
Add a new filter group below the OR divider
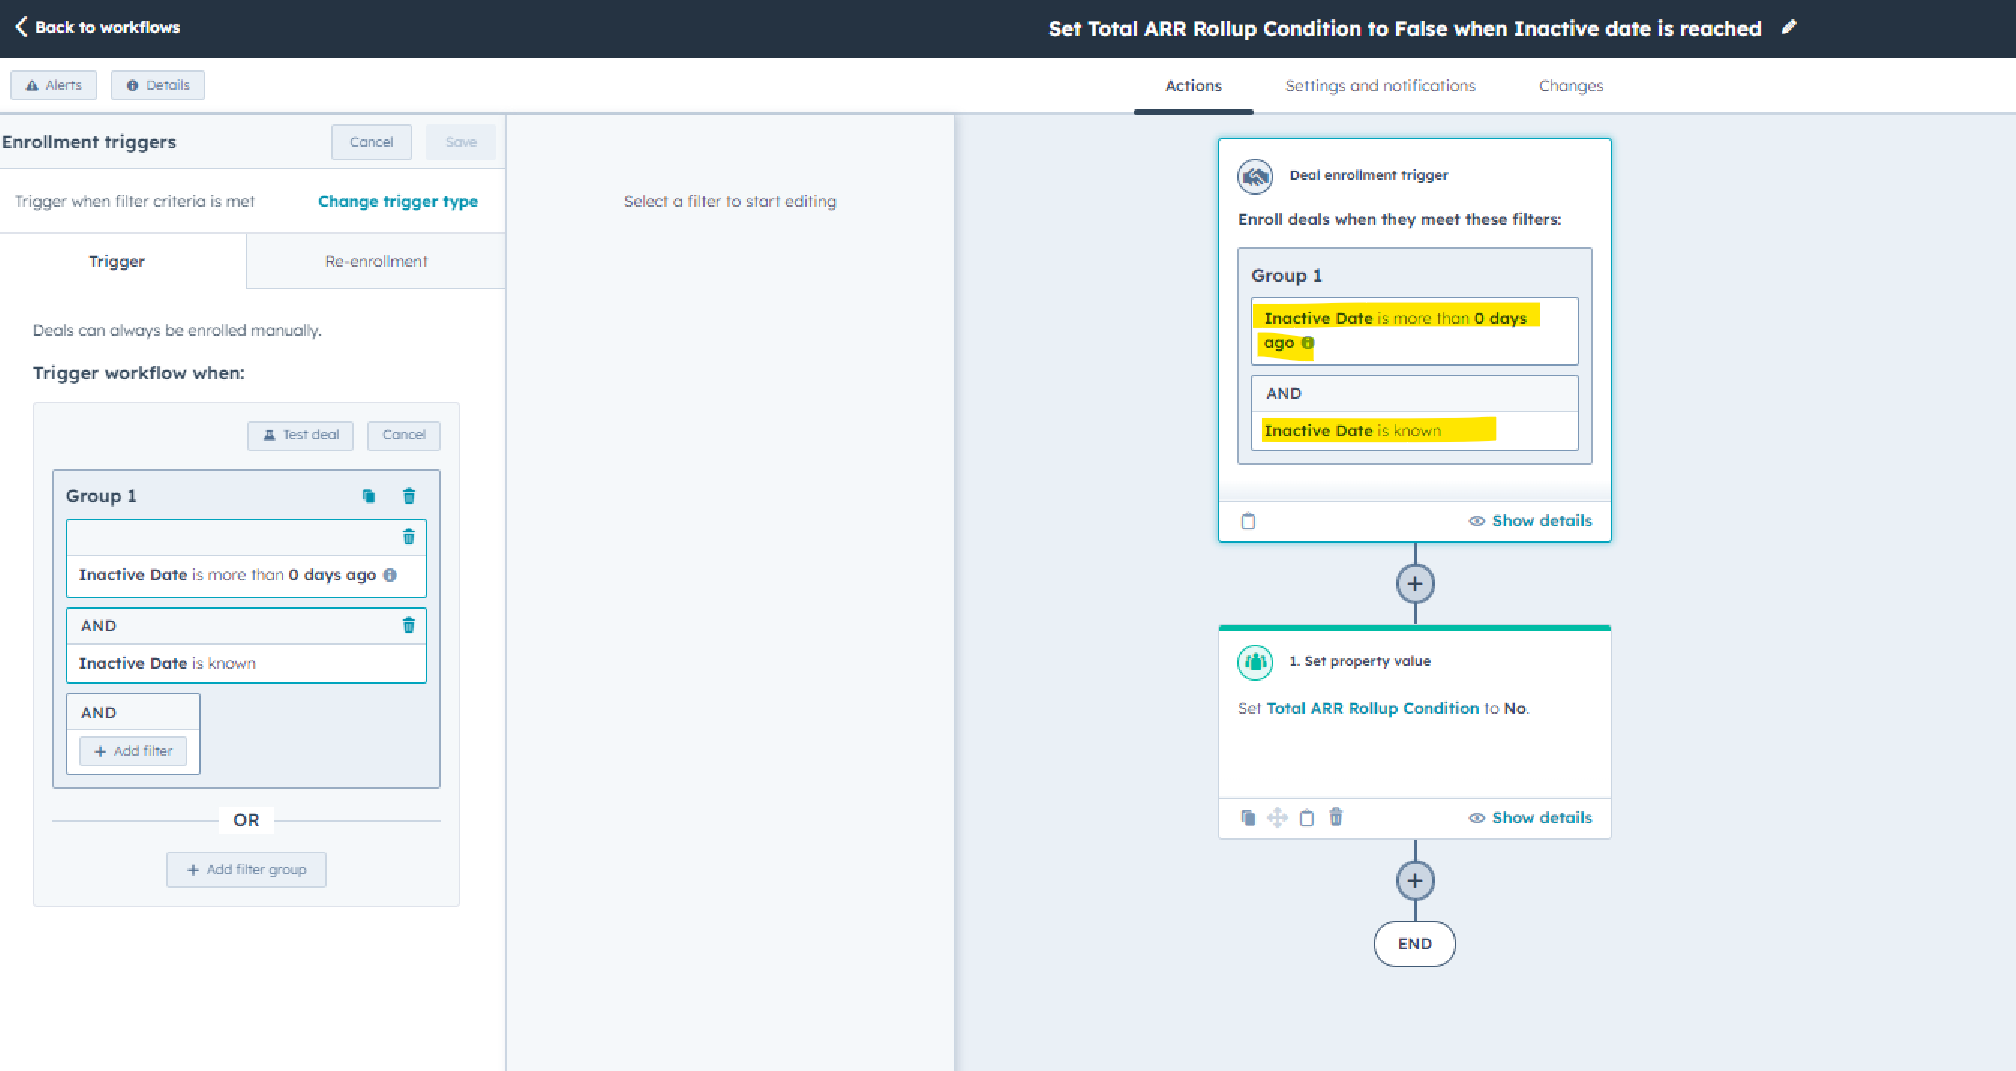click(x=246, y=869)
